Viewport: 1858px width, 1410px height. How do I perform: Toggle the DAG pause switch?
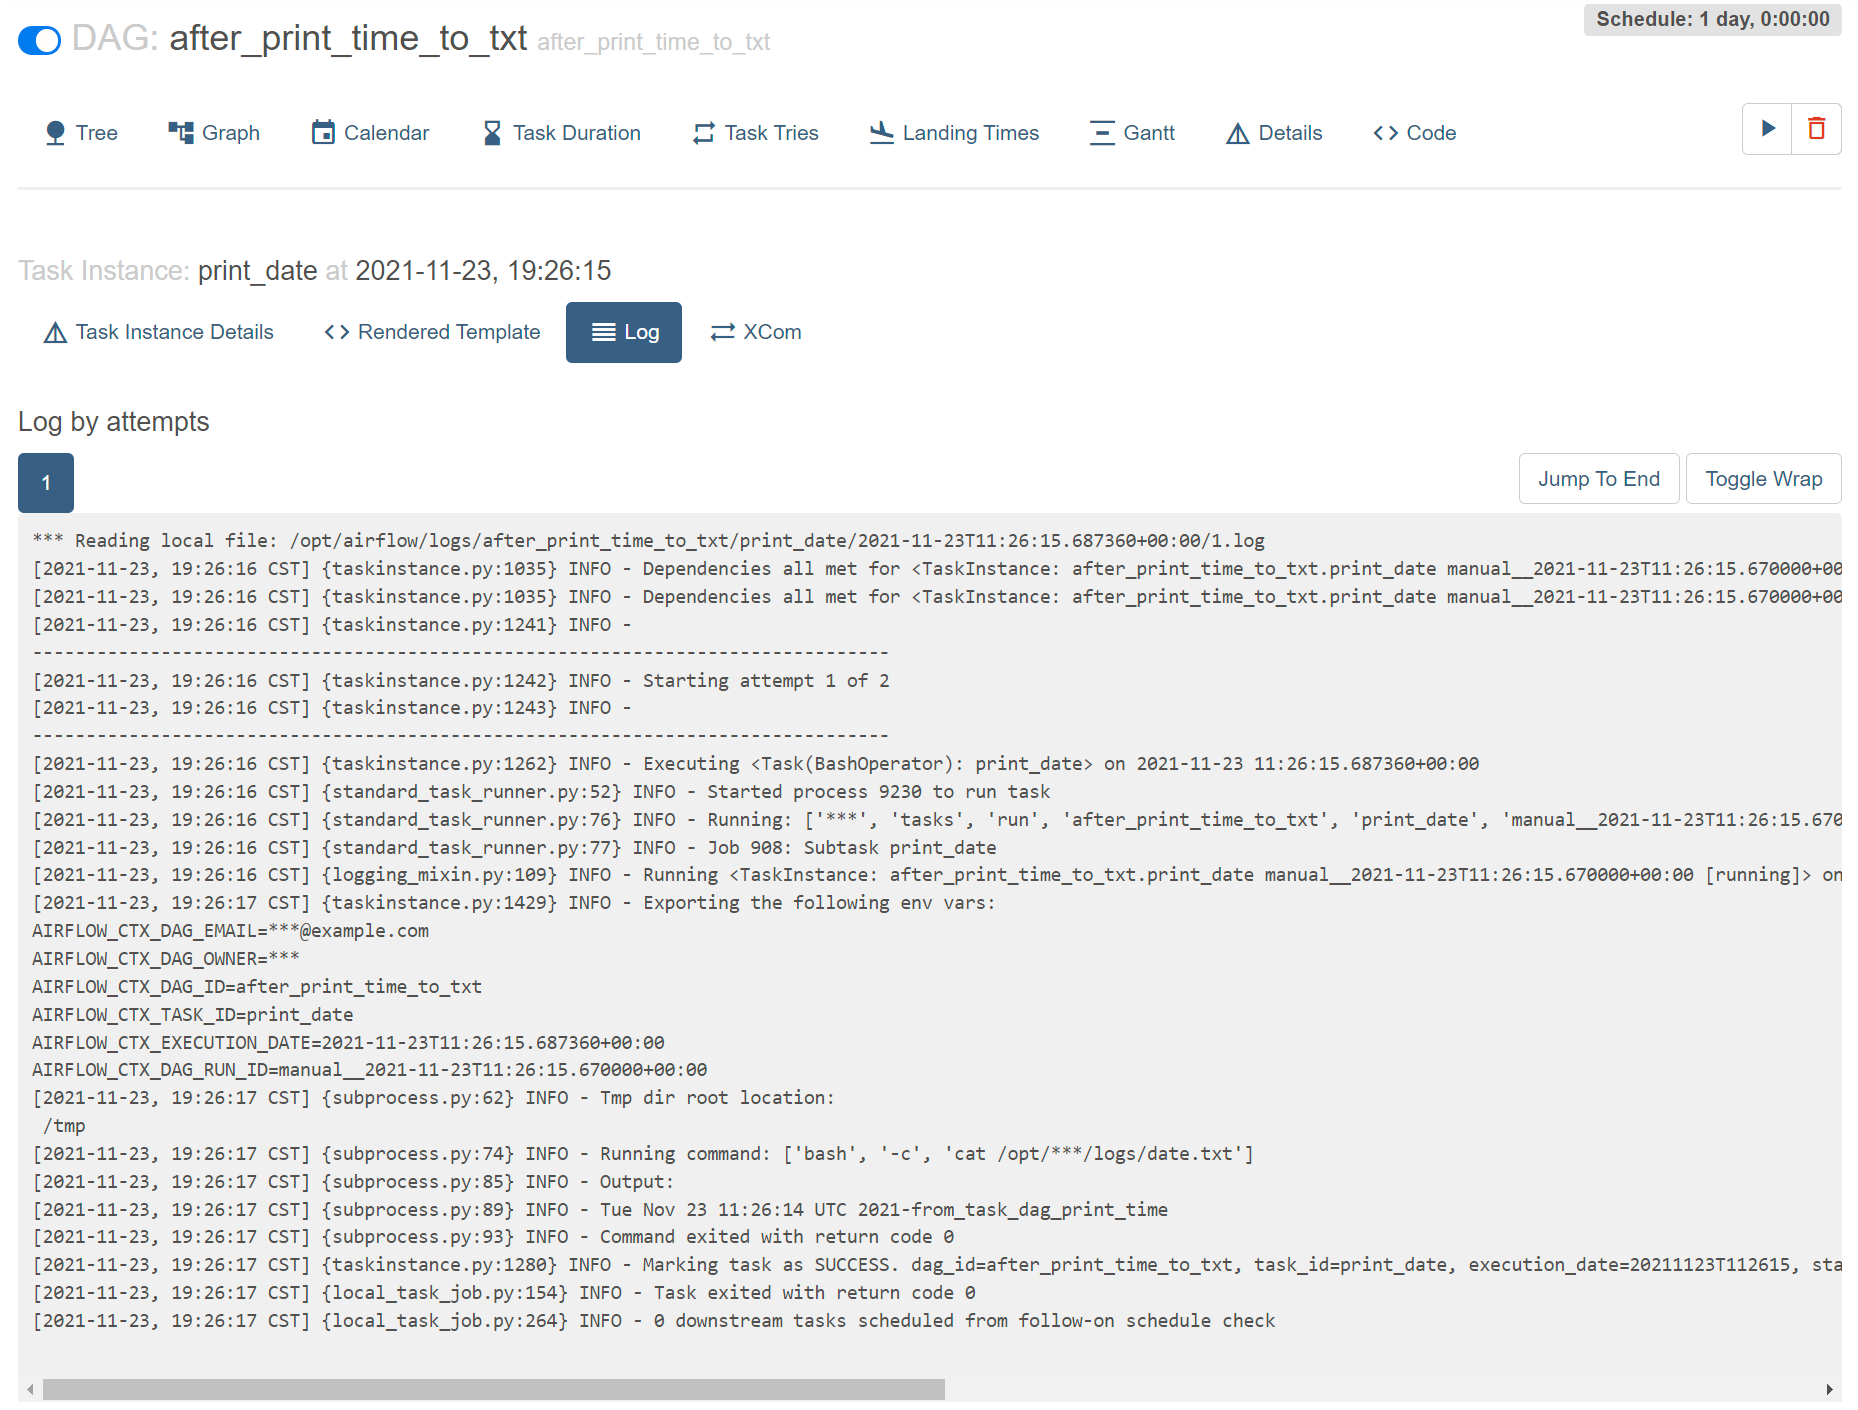click(x=40, y=40)
